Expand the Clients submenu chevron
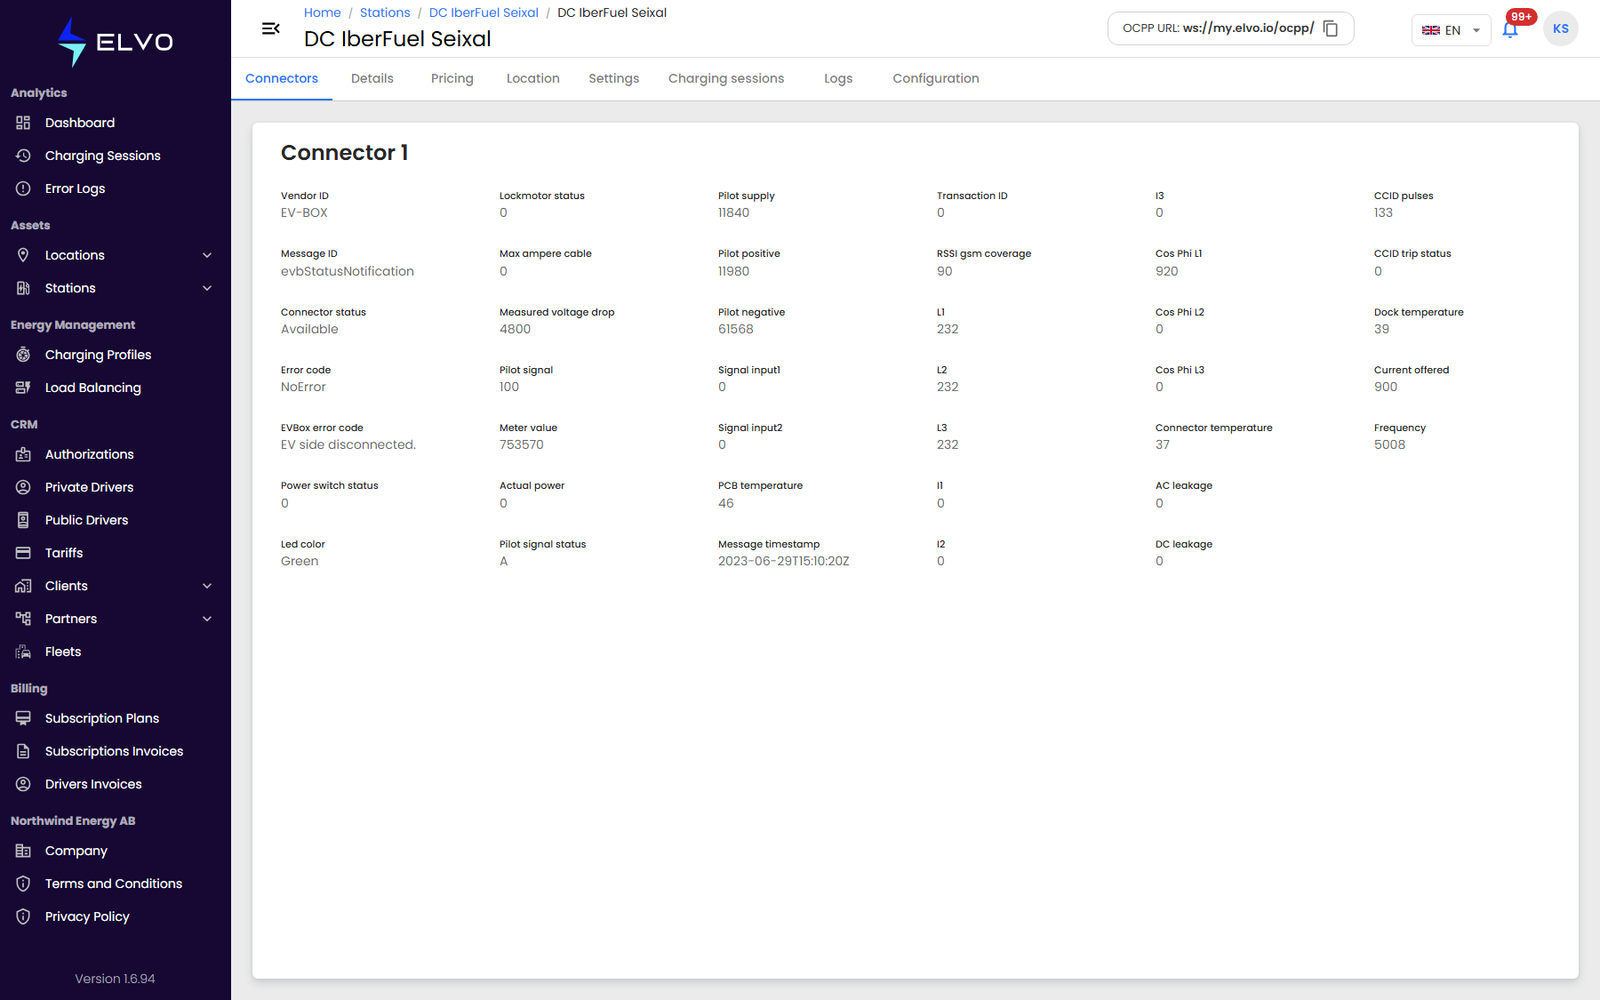 207,586
